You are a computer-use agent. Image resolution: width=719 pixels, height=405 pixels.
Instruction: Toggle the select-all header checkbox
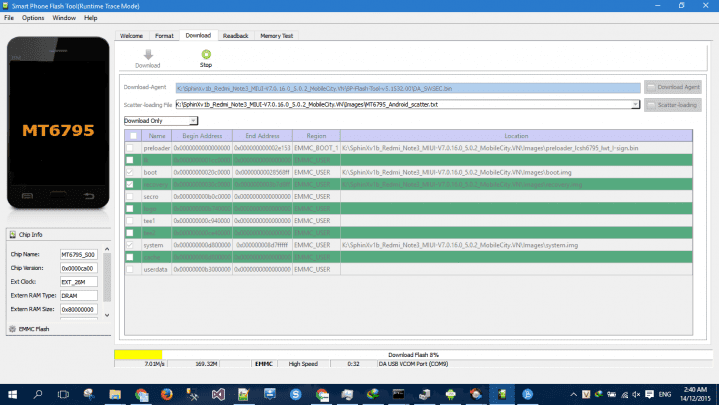pyautogui.click(x=133, y=136)
